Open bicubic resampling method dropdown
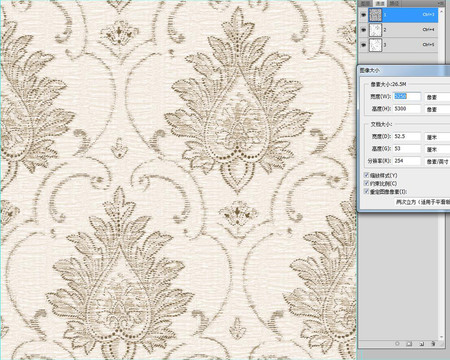Image resolution: width=450 pixels, height=360 pixels. (422, 202)
